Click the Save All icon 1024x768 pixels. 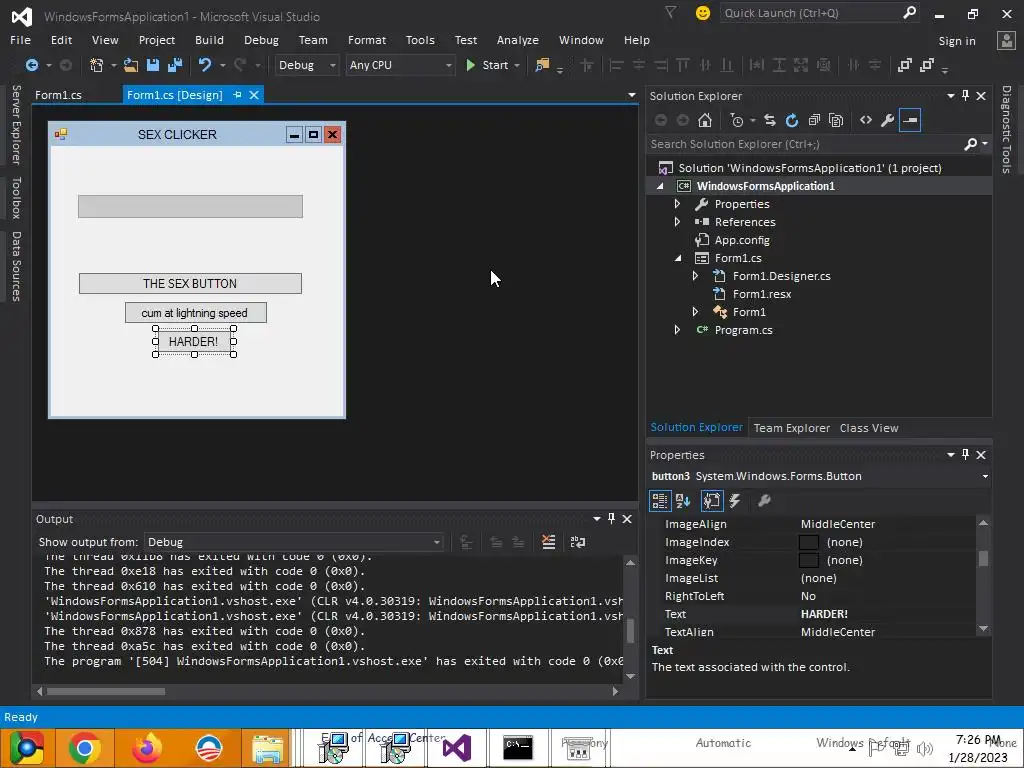tap(175, 65)
